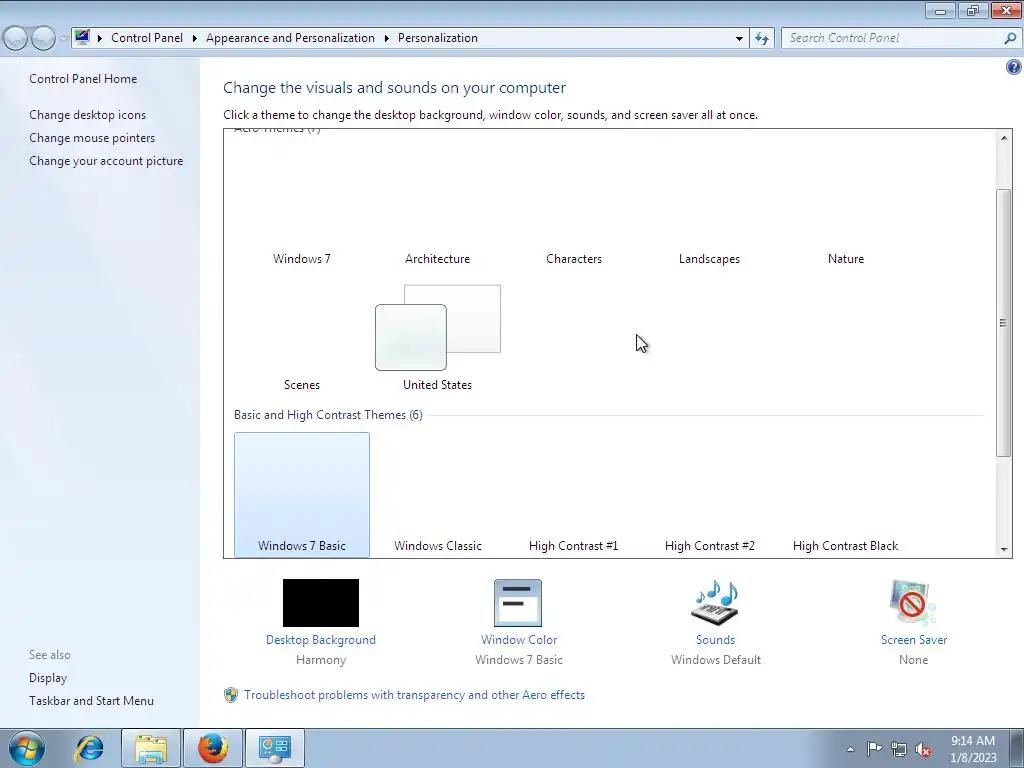Click the theme list scrollbar thumb
Image resolution: width=1024 pixels, height=768 pixels.
tap(1004, 323)
